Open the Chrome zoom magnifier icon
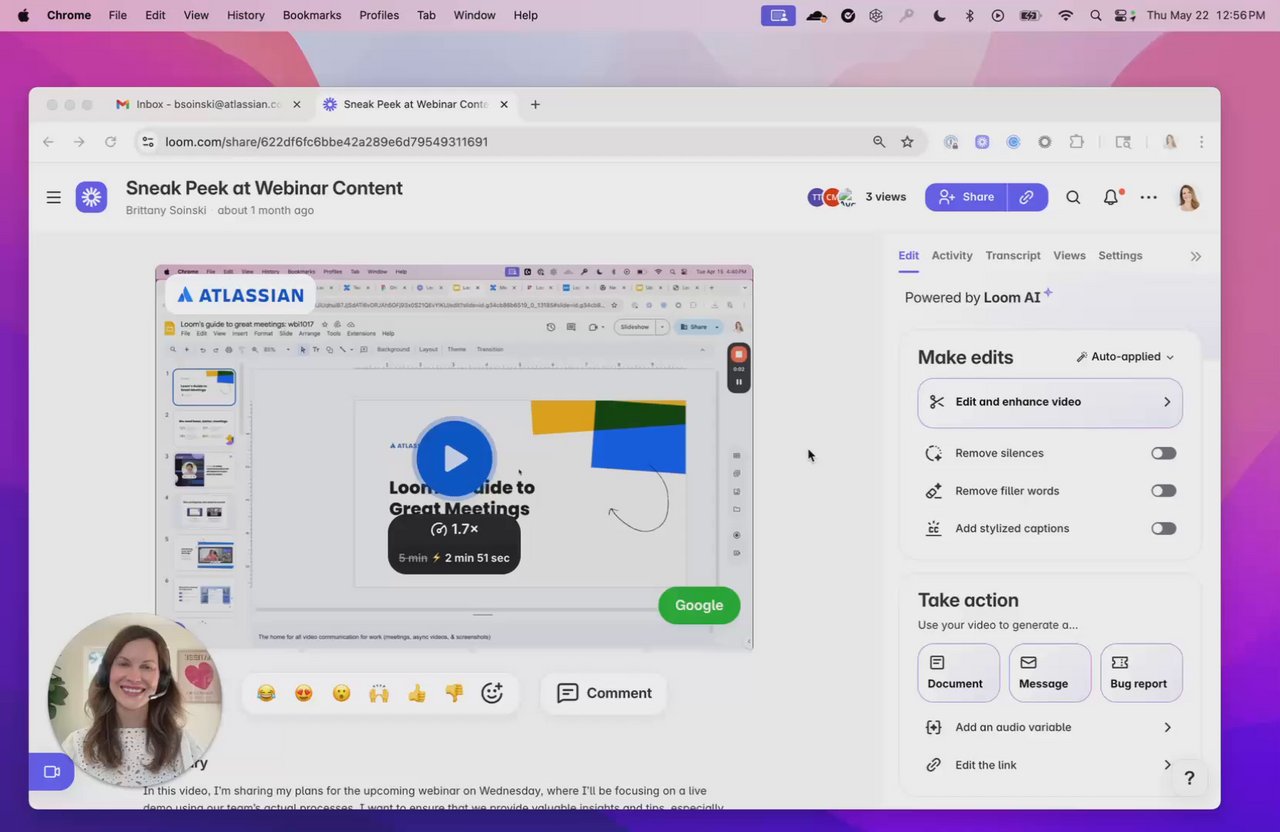The width and height of the screenshot is (1280, 832). coord(879,142)
